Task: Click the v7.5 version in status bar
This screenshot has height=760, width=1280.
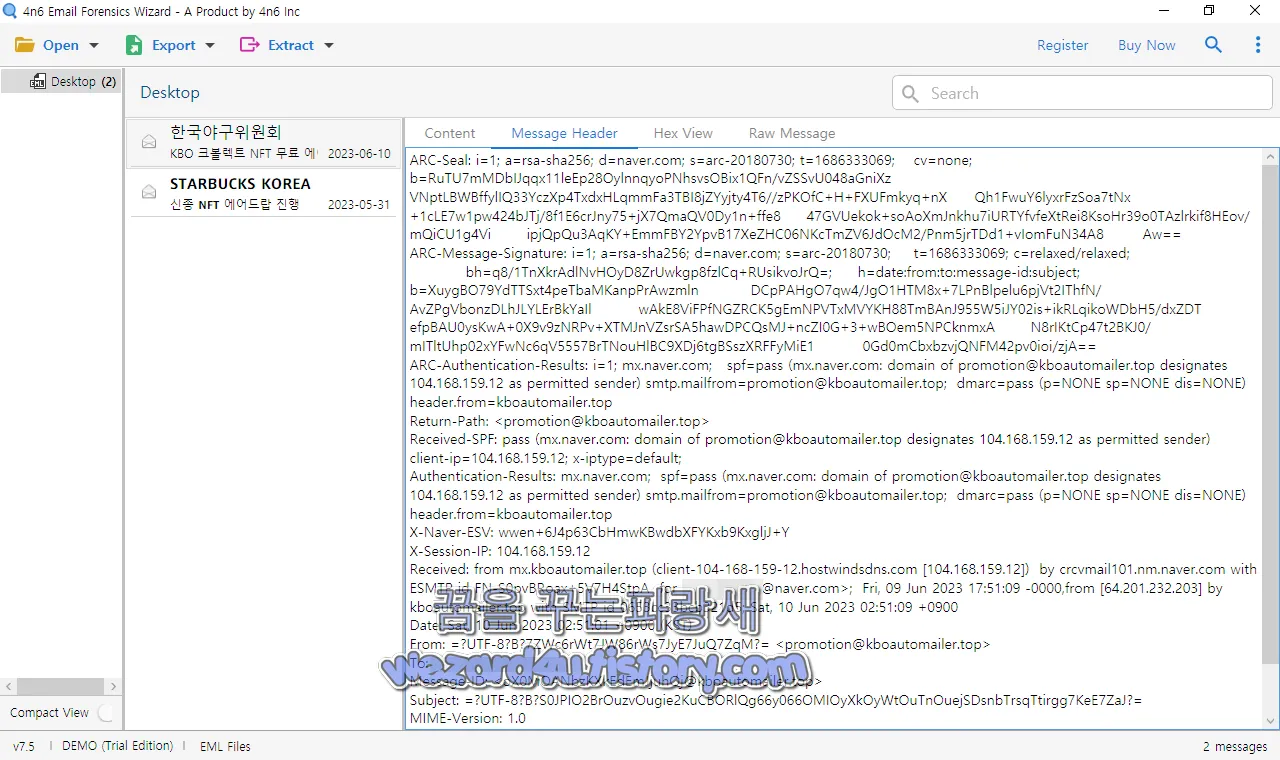Action: click(24, 746)
